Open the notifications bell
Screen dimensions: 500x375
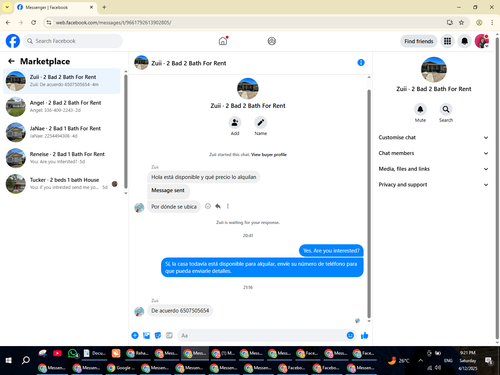tap(464, 41)
